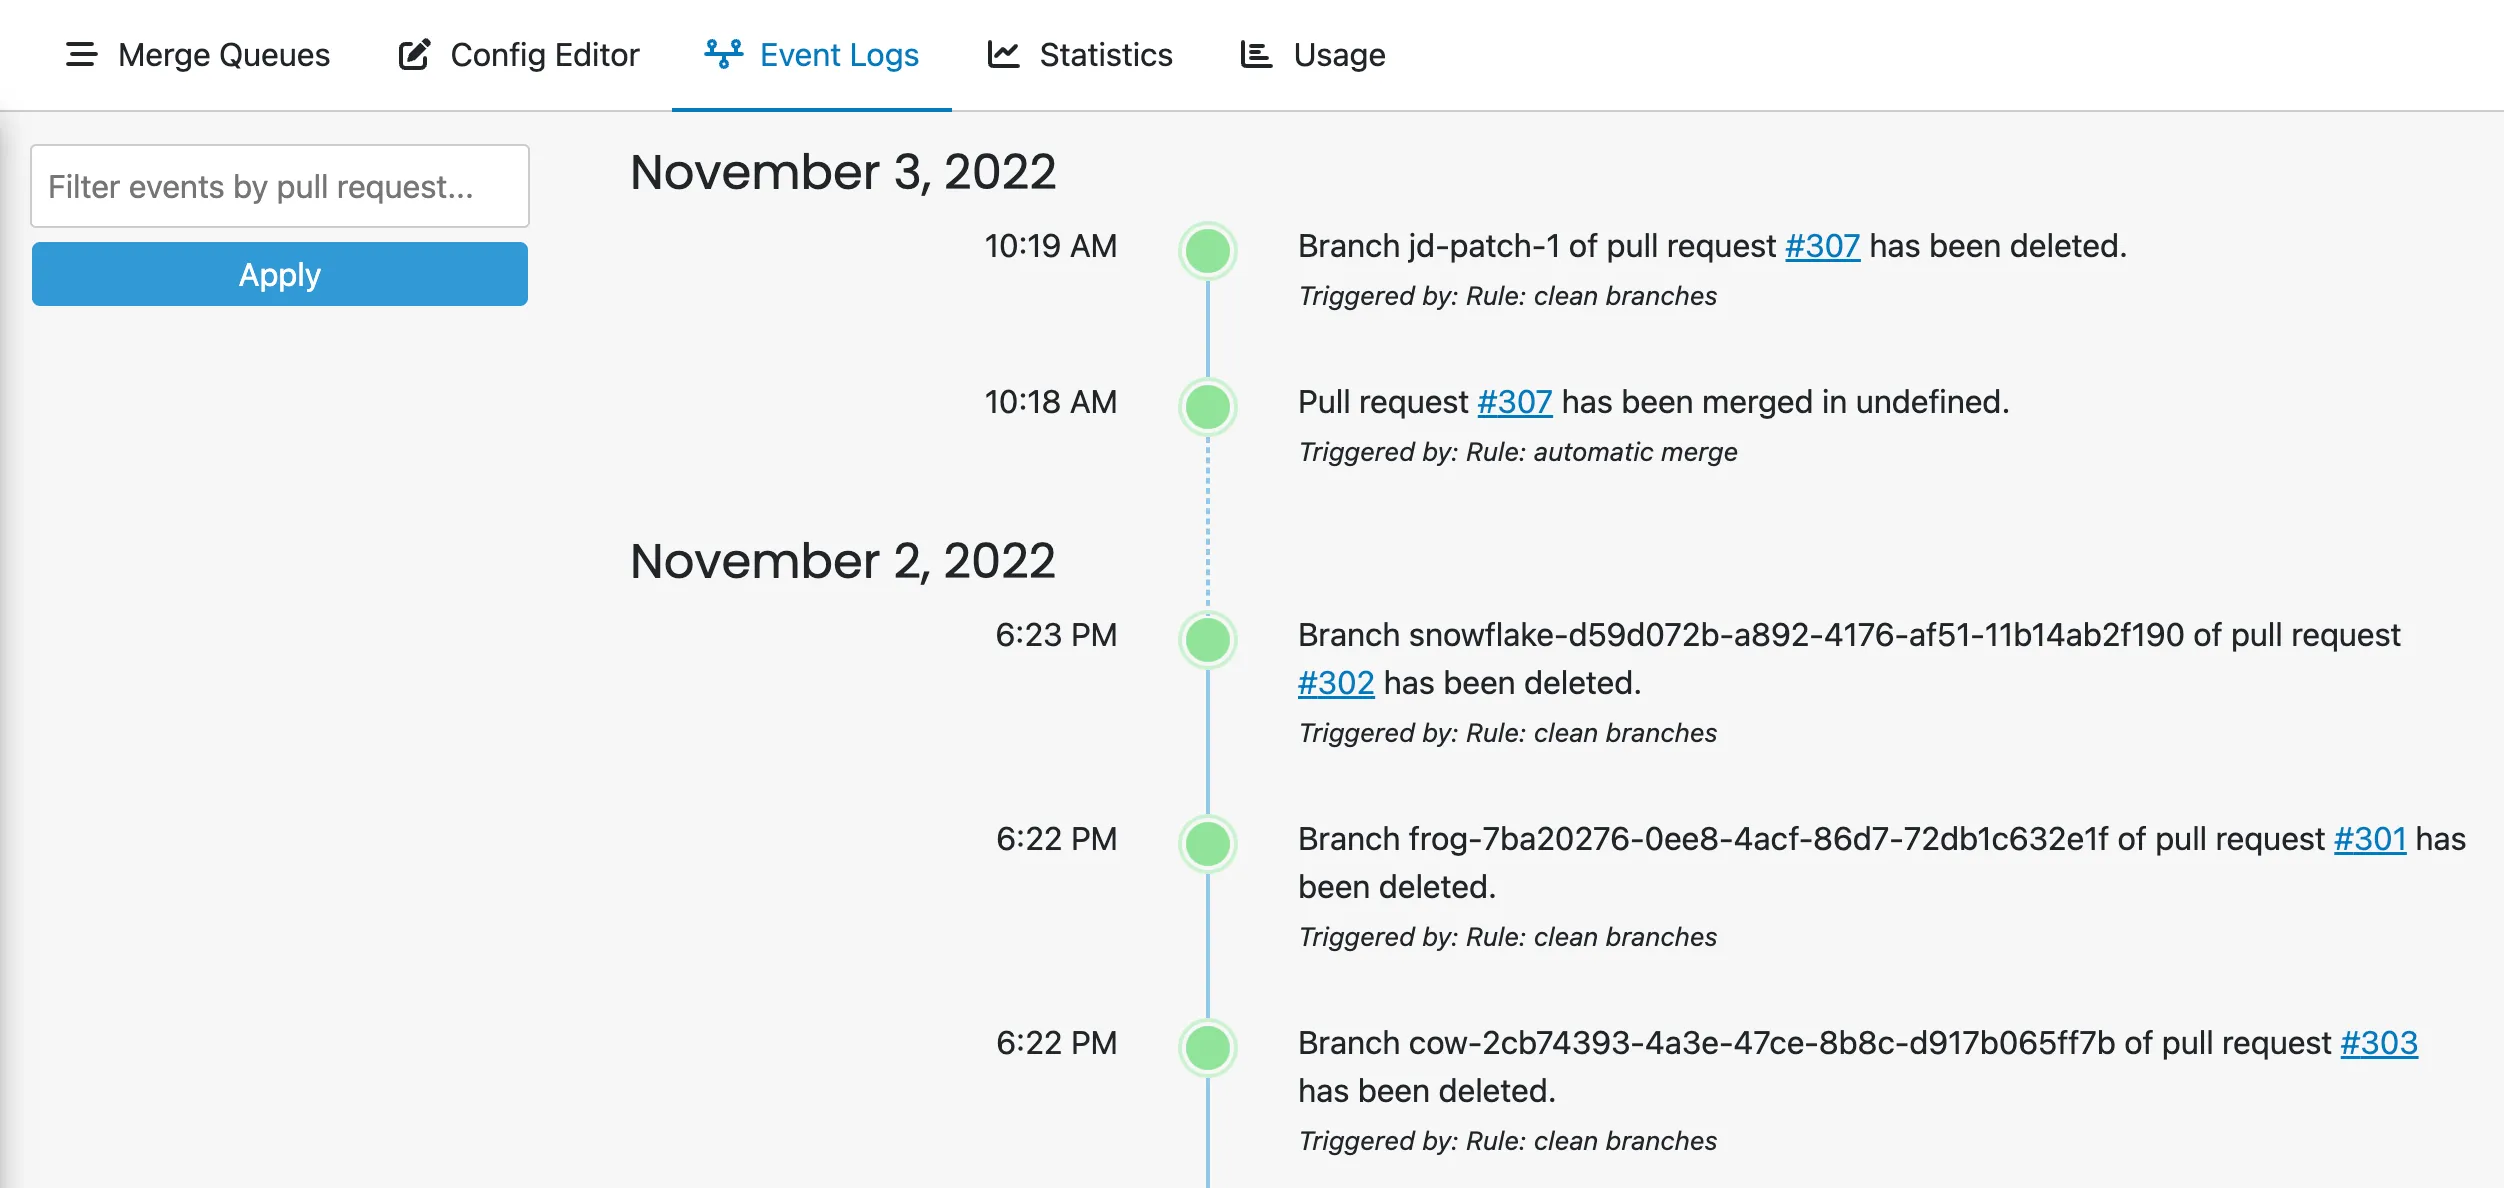Visit the #303 pull request link
This screenshot has width=2504, height=1188.
point(2378,1043)
